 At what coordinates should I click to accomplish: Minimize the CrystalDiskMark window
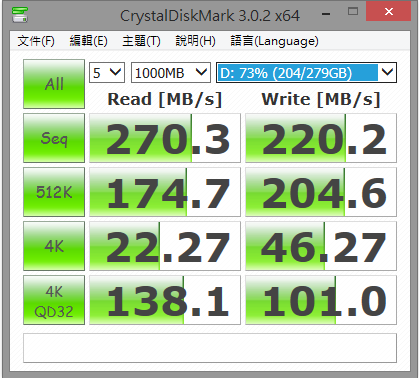(326, 14)
